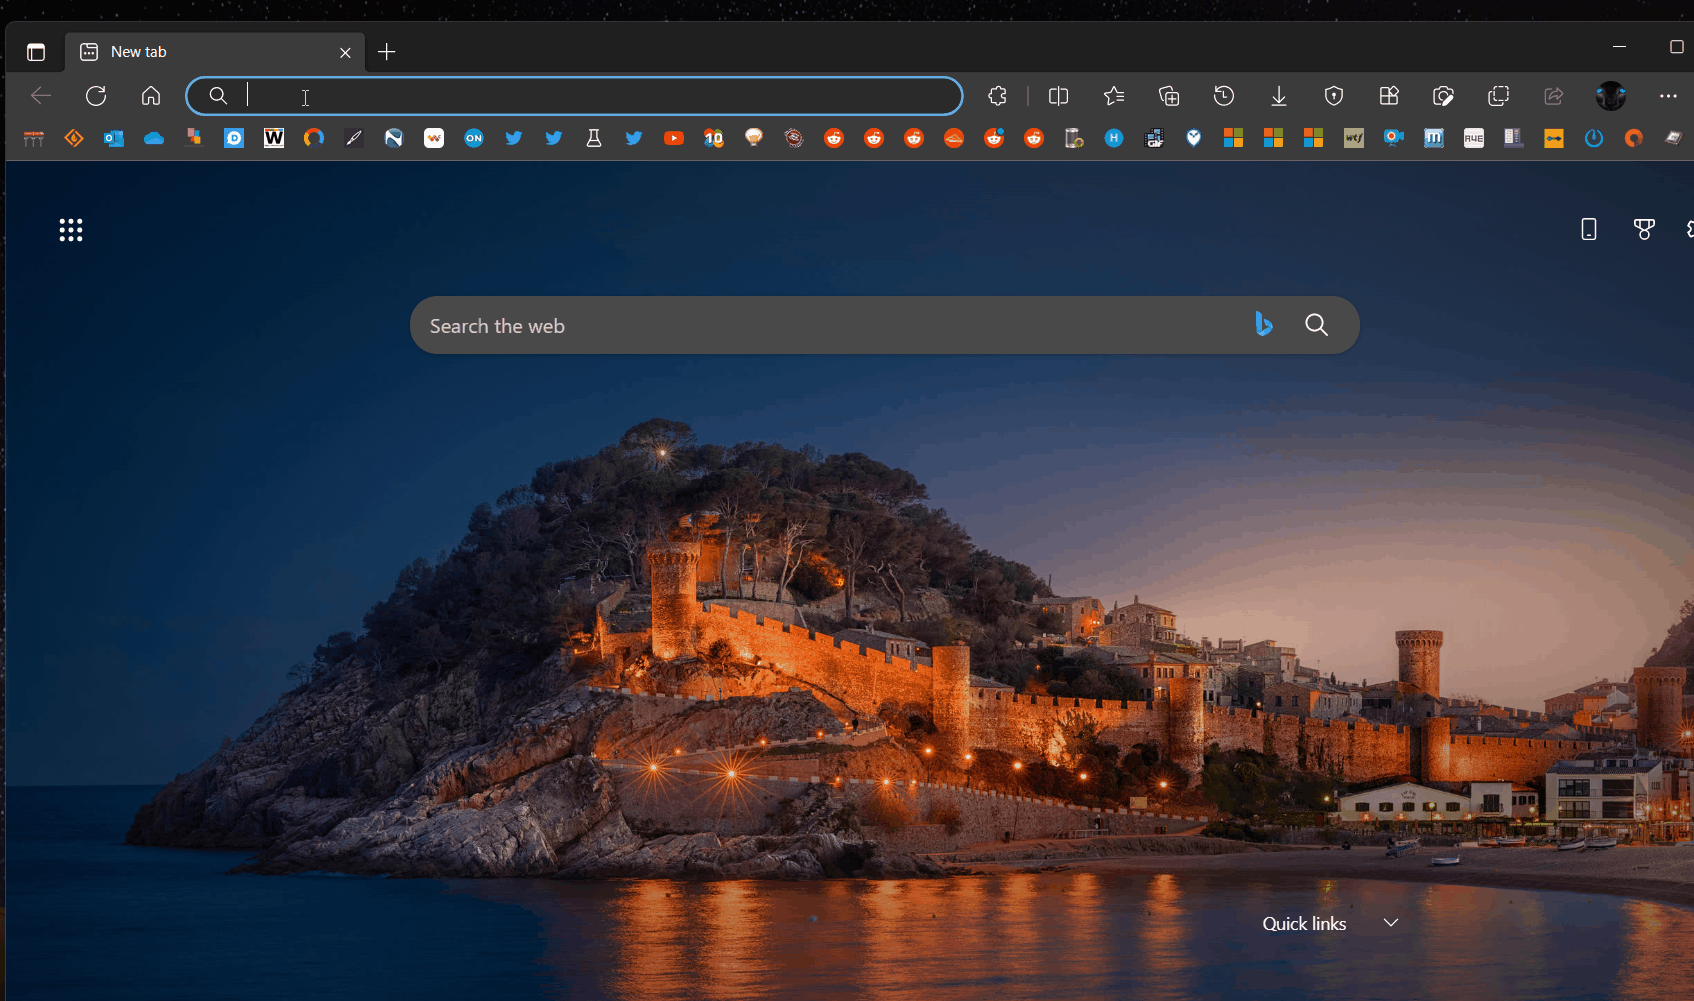Open the blue power button favorite
This screenshot has height=1001, width=1694.
pos(1594,138)
